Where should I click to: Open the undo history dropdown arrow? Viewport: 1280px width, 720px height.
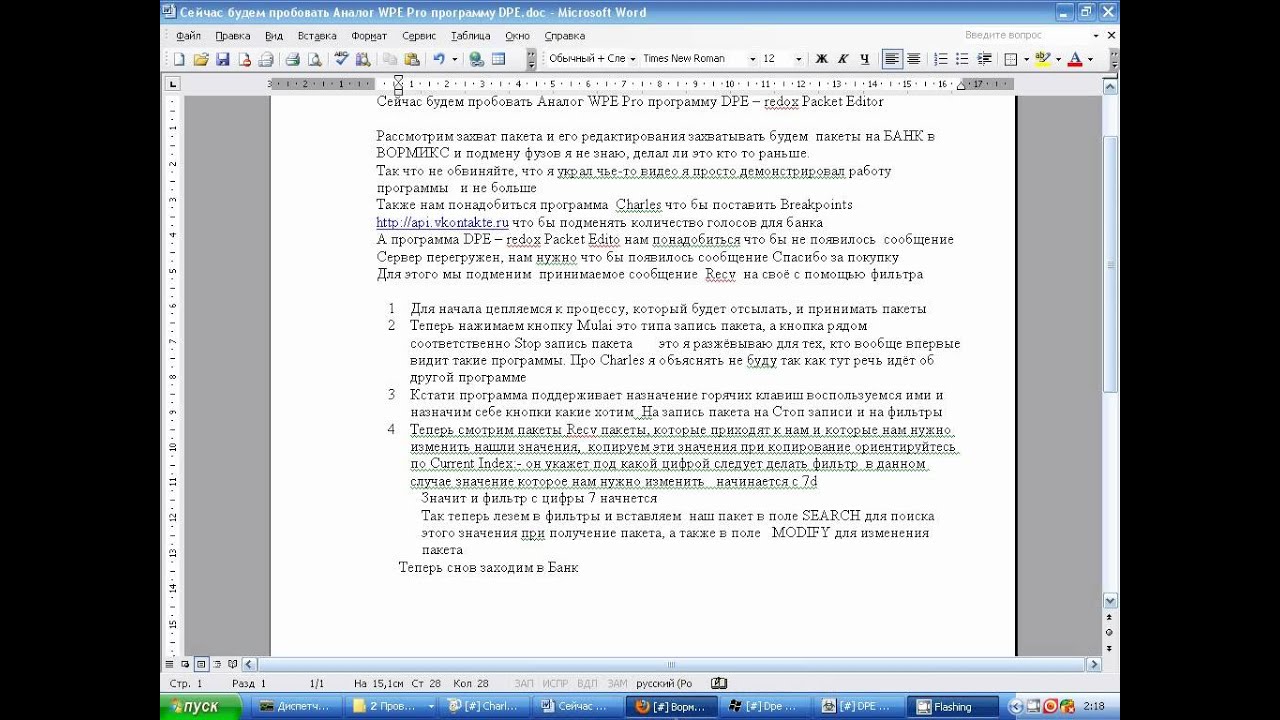pyautogui.click(x=454, y=59)
